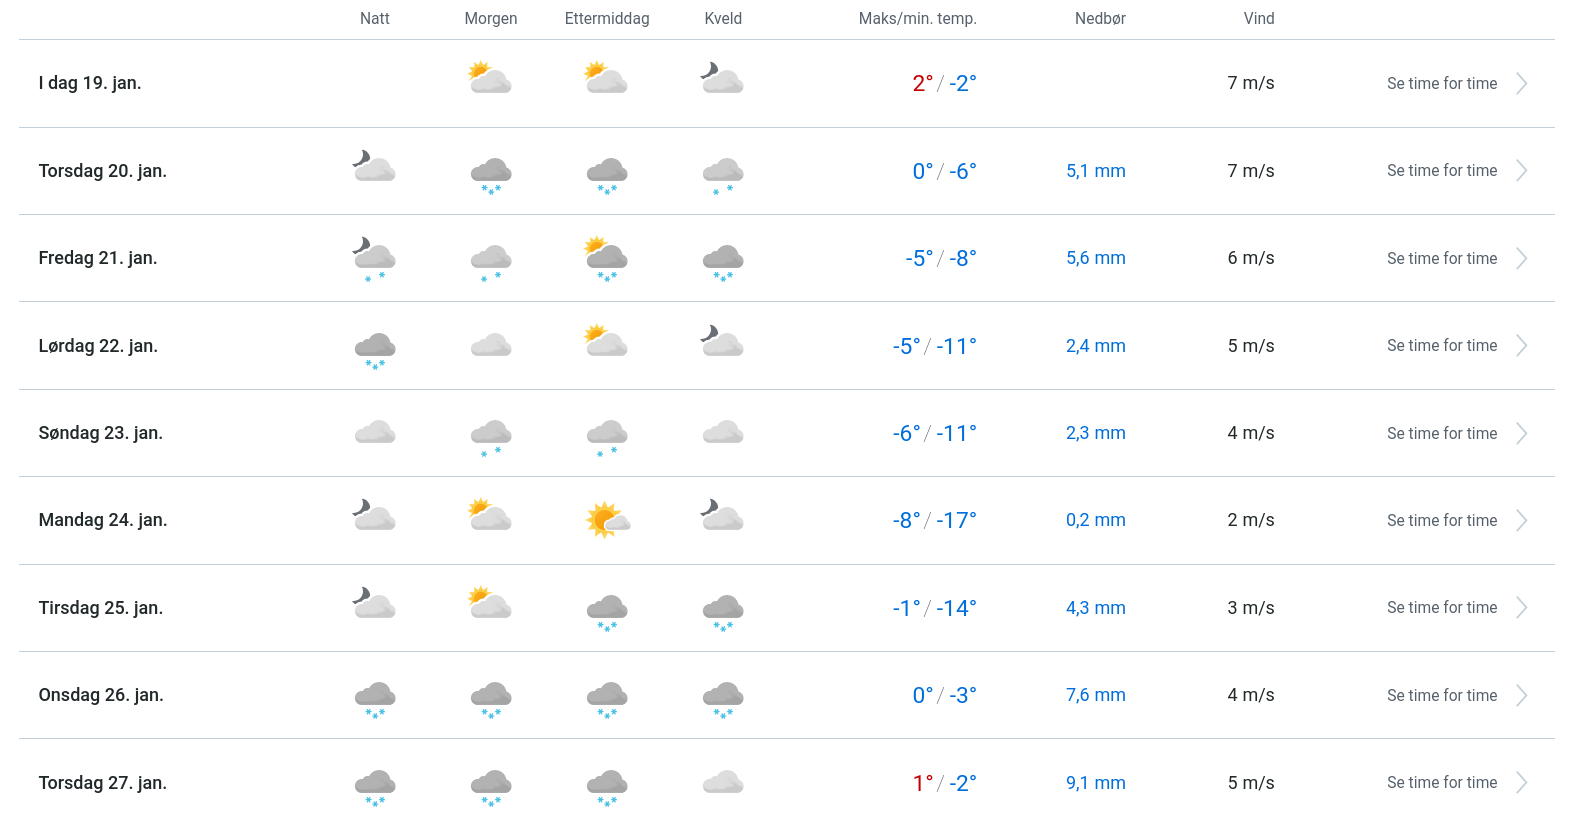Click today's morning partly sunny icon
Screen dimensions: 1574x825
(x=490, y=79)
